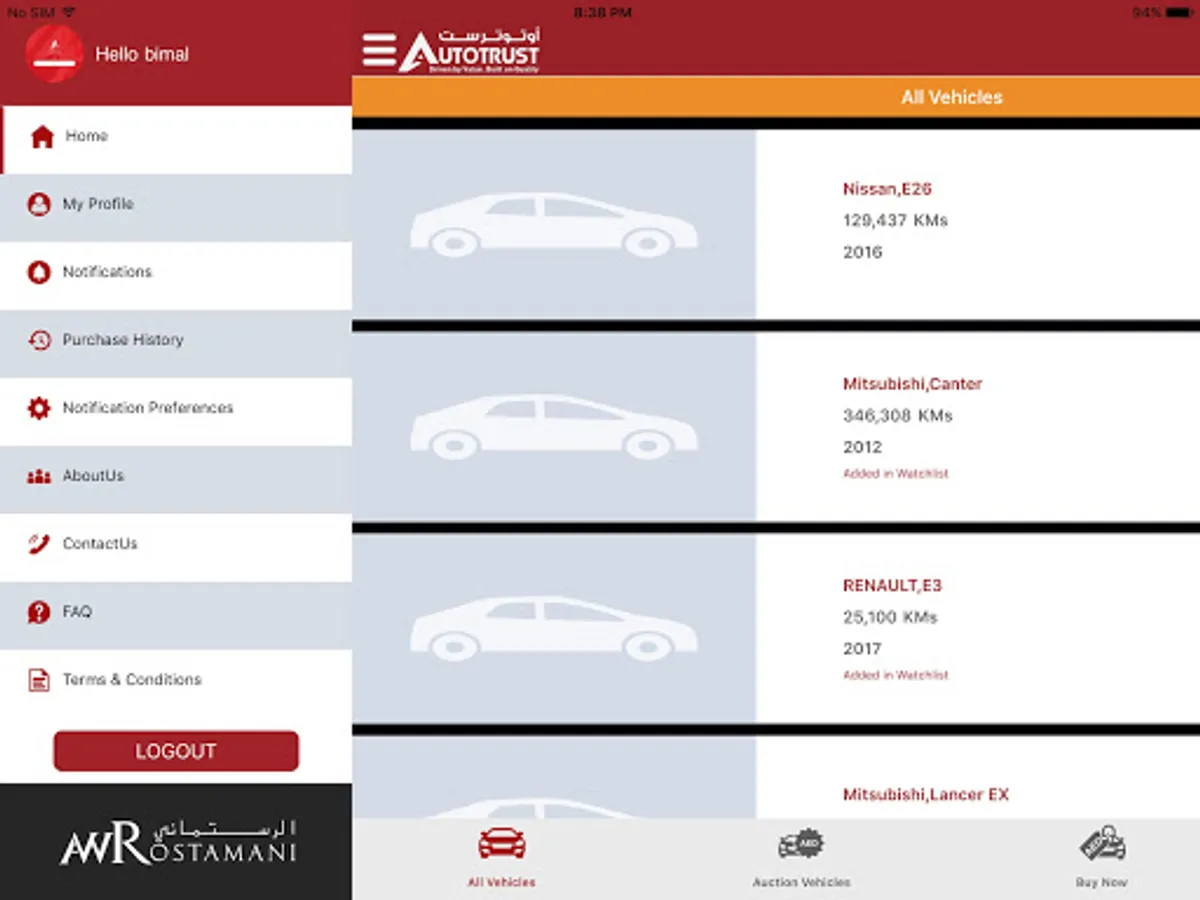Tap the battery indicator in status bar
This screenshot has height=900, width=1200.
pos(1178,12)
